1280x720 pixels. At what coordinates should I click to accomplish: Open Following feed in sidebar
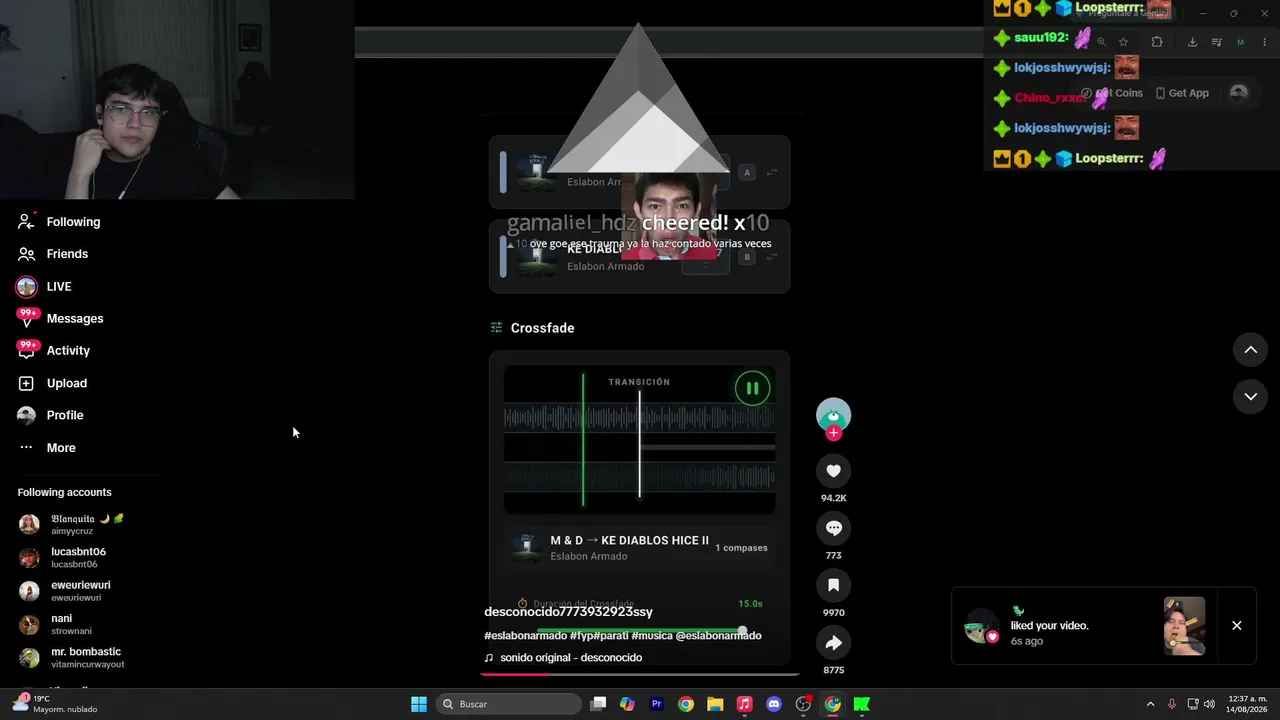60,222
